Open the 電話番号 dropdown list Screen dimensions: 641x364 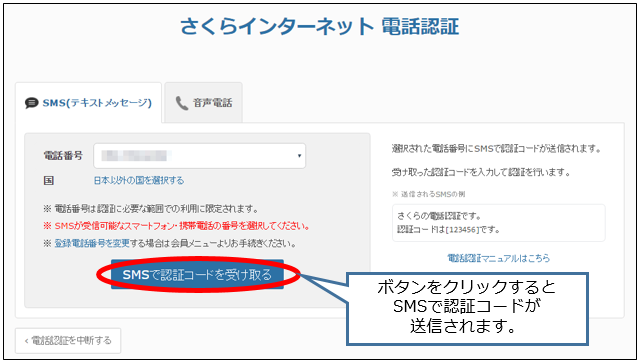(199, 156)
